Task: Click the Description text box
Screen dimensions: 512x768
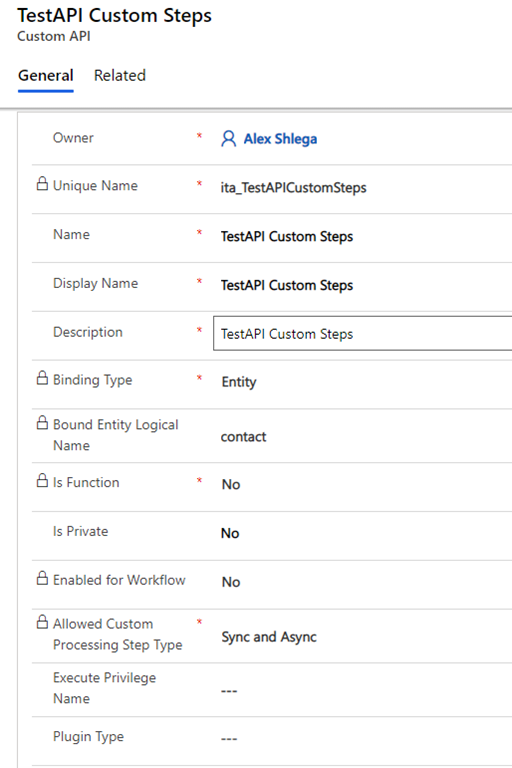Action: [363, 333]
